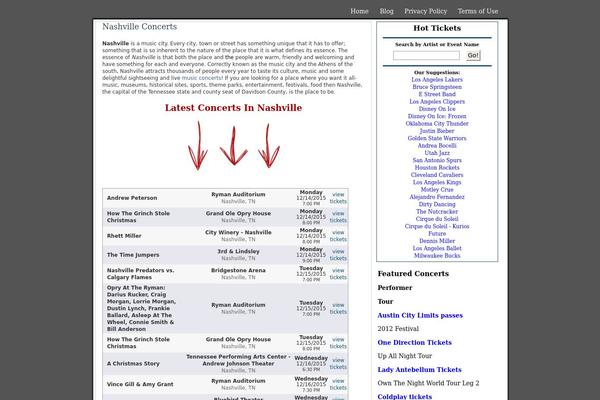This screenshot has width=600, height=400.
Task: View tickets for Vince Gill & Amy Grant
Action: tap(338, 384)
